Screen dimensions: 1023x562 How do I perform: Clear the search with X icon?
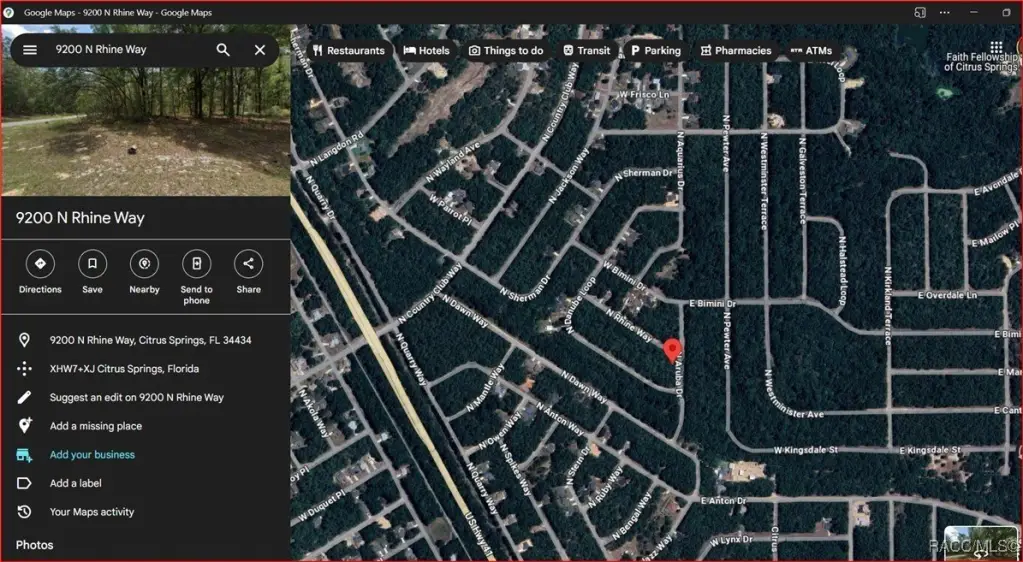[260, 50]
